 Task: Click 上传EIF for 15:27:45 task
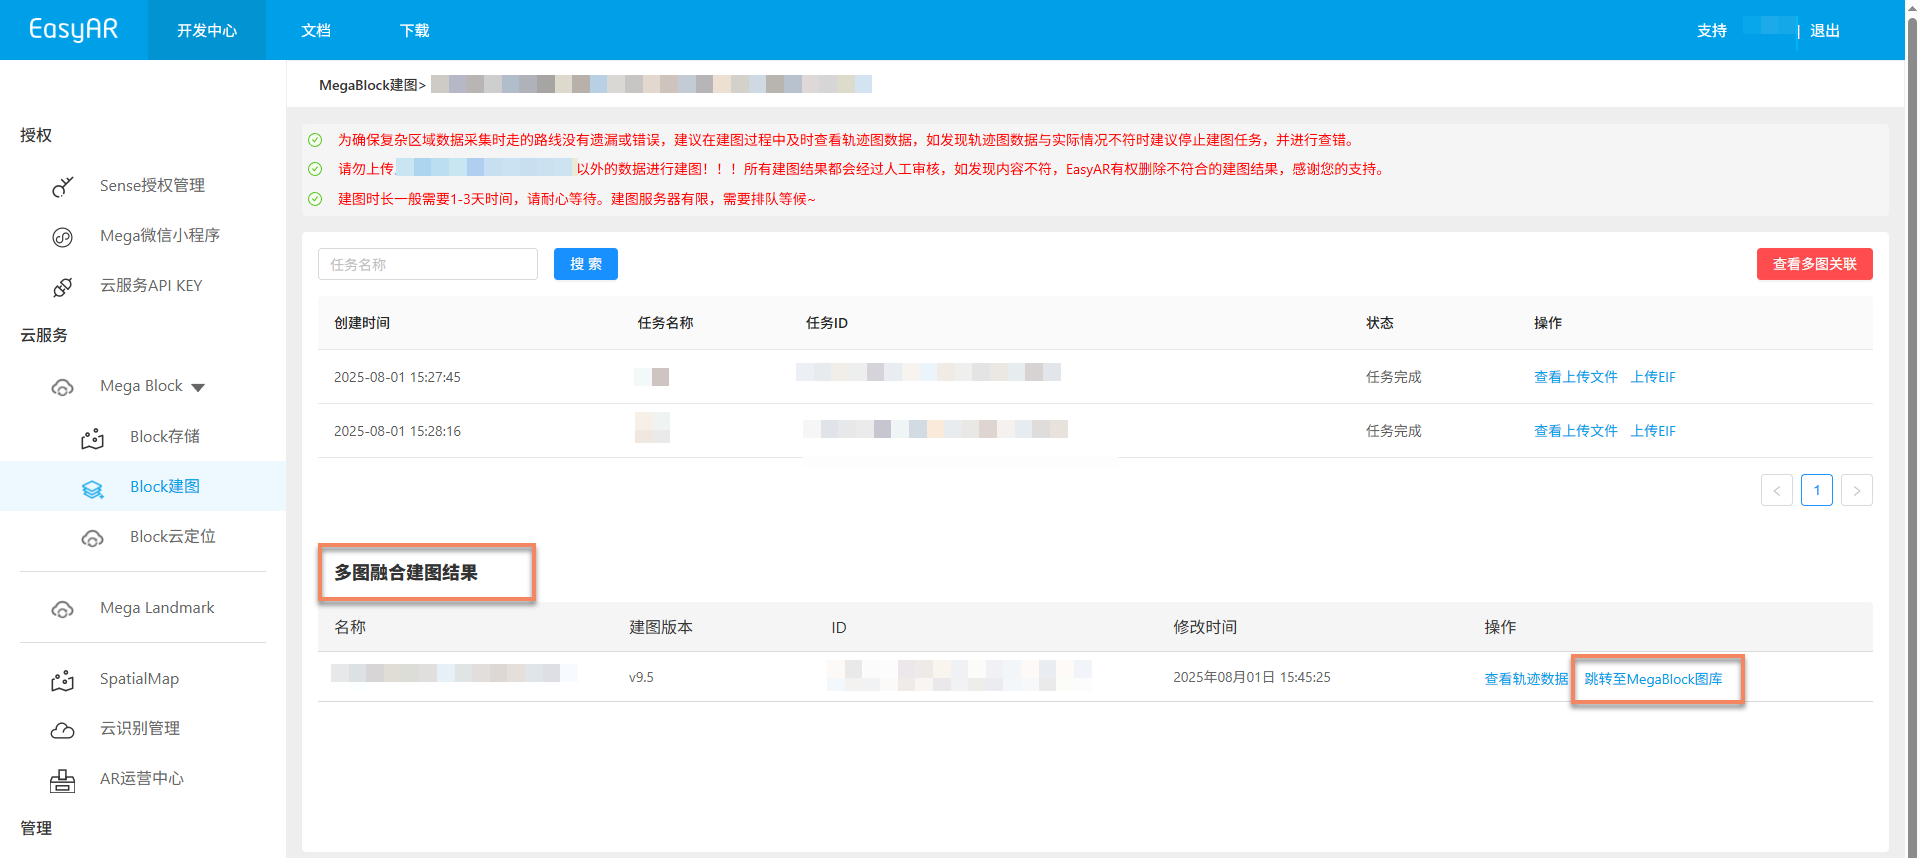1653,377
